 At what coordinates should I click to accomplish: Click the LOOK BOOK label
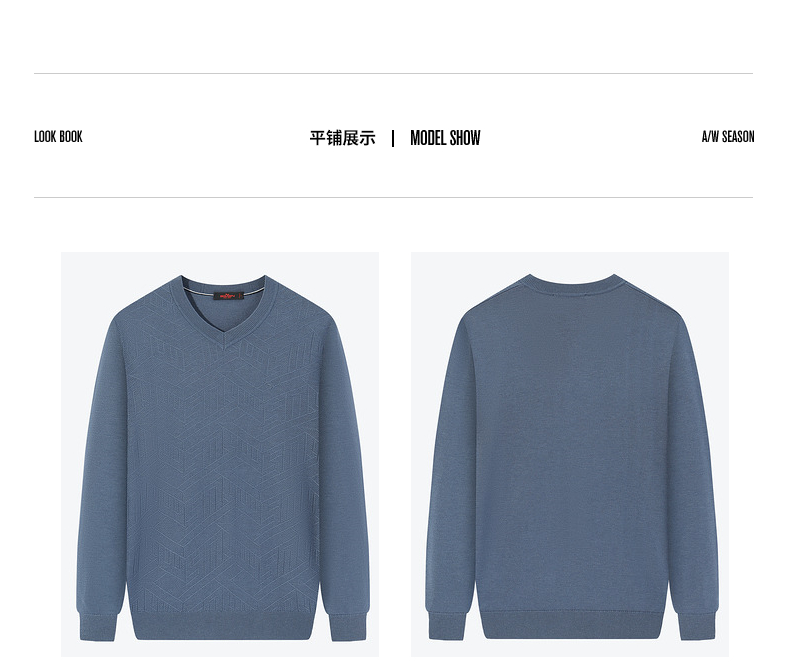point(58,137)
